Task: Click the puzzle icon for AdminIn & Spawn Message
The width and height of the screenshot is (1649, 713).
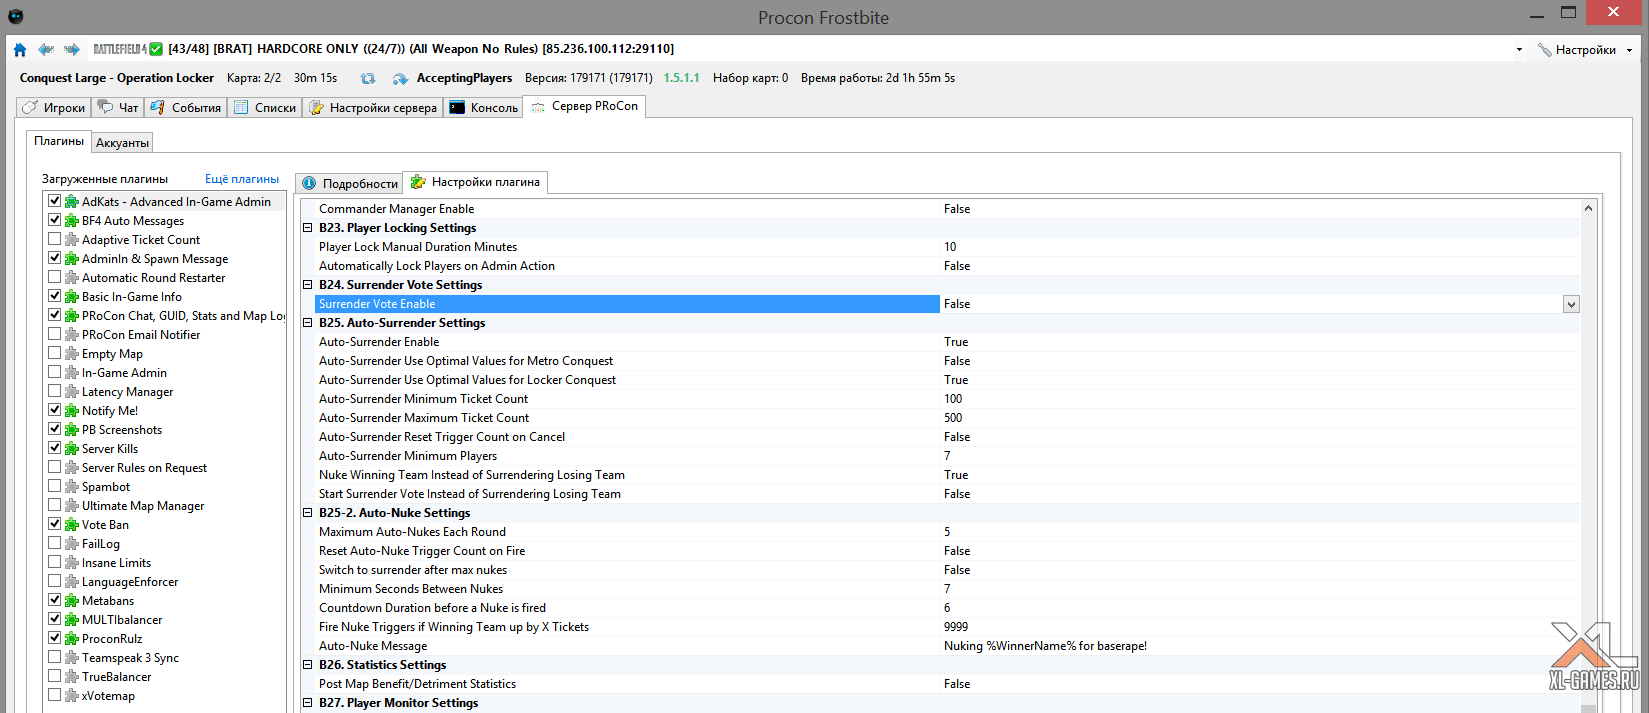Action: [x=72, y=259]
